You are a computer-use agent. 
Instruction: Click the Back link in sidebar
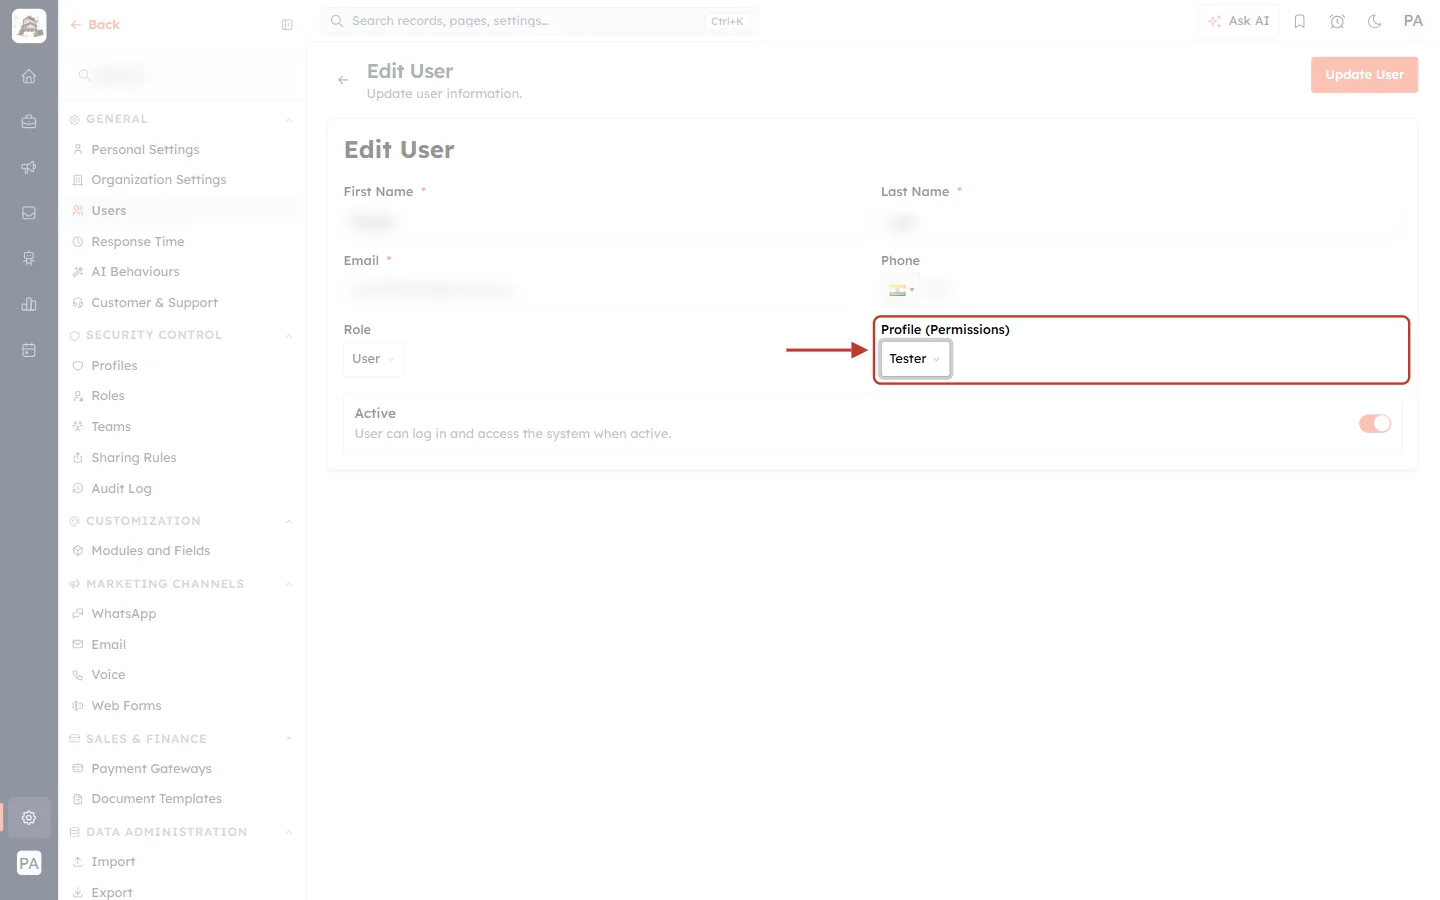click(x=95, y=25)
